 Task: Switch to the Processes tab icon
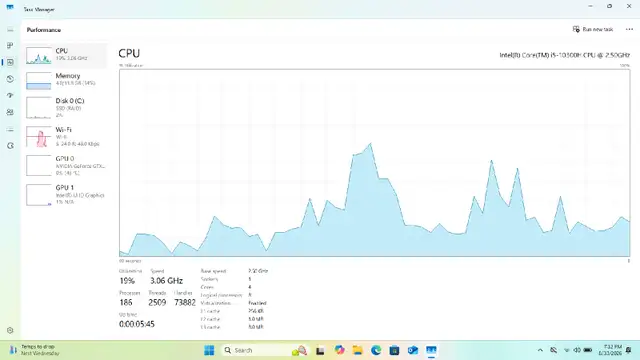pyautogui.click(x=10, y=46)
